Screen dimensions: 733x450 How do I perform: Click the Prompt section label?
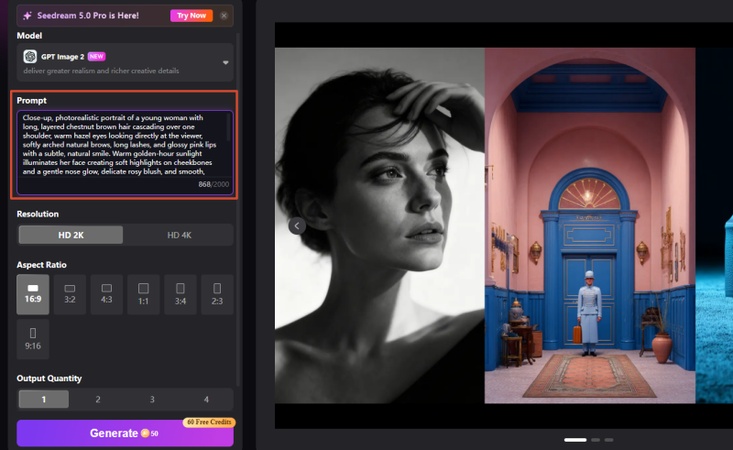coord(32,100)
